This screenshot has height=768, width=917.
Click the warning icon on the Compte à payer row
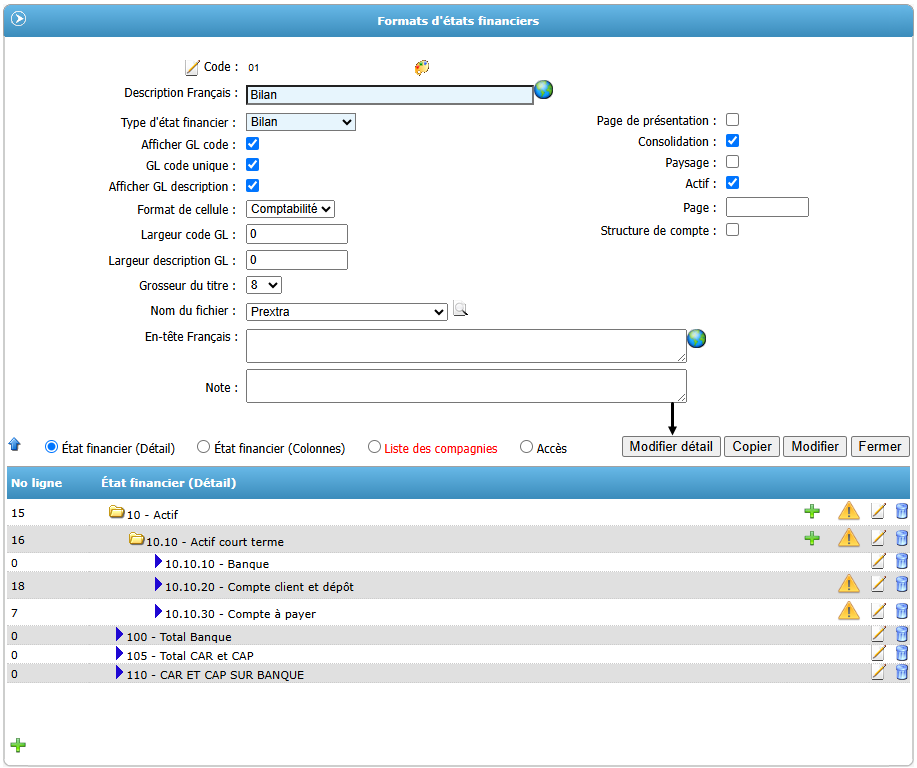coord(849,611)
